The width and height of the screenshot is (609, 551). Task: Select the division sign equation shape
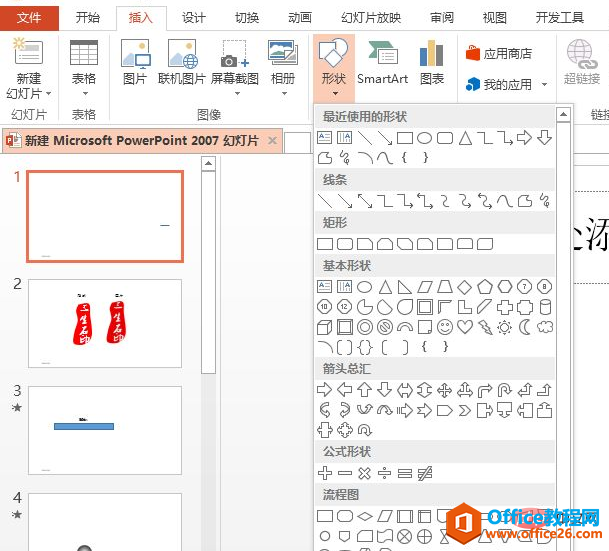[x=385, y=473]
